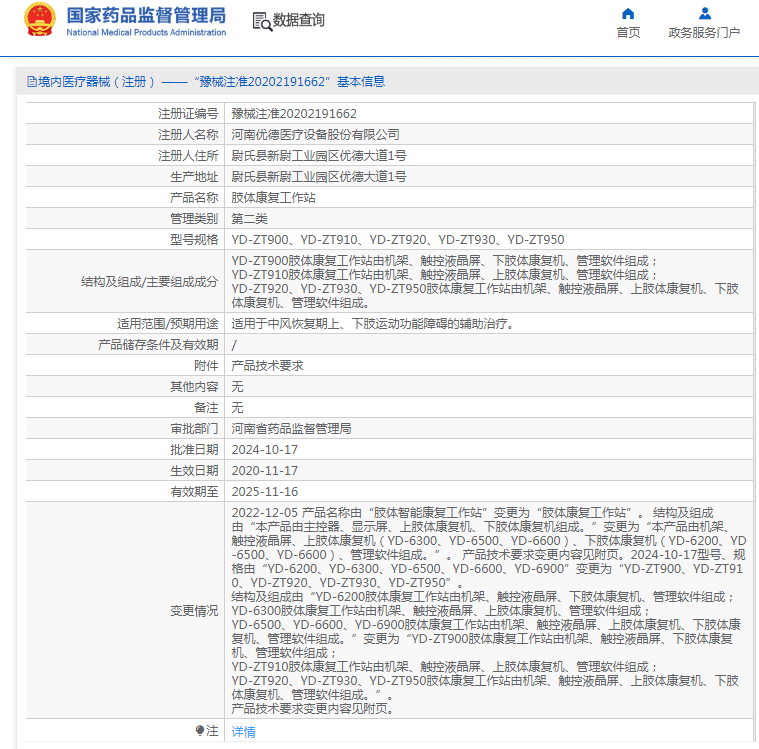The width and height of the screenshot is (759, 749).
Task: Click the 附件 label
Action: [206, 366]
